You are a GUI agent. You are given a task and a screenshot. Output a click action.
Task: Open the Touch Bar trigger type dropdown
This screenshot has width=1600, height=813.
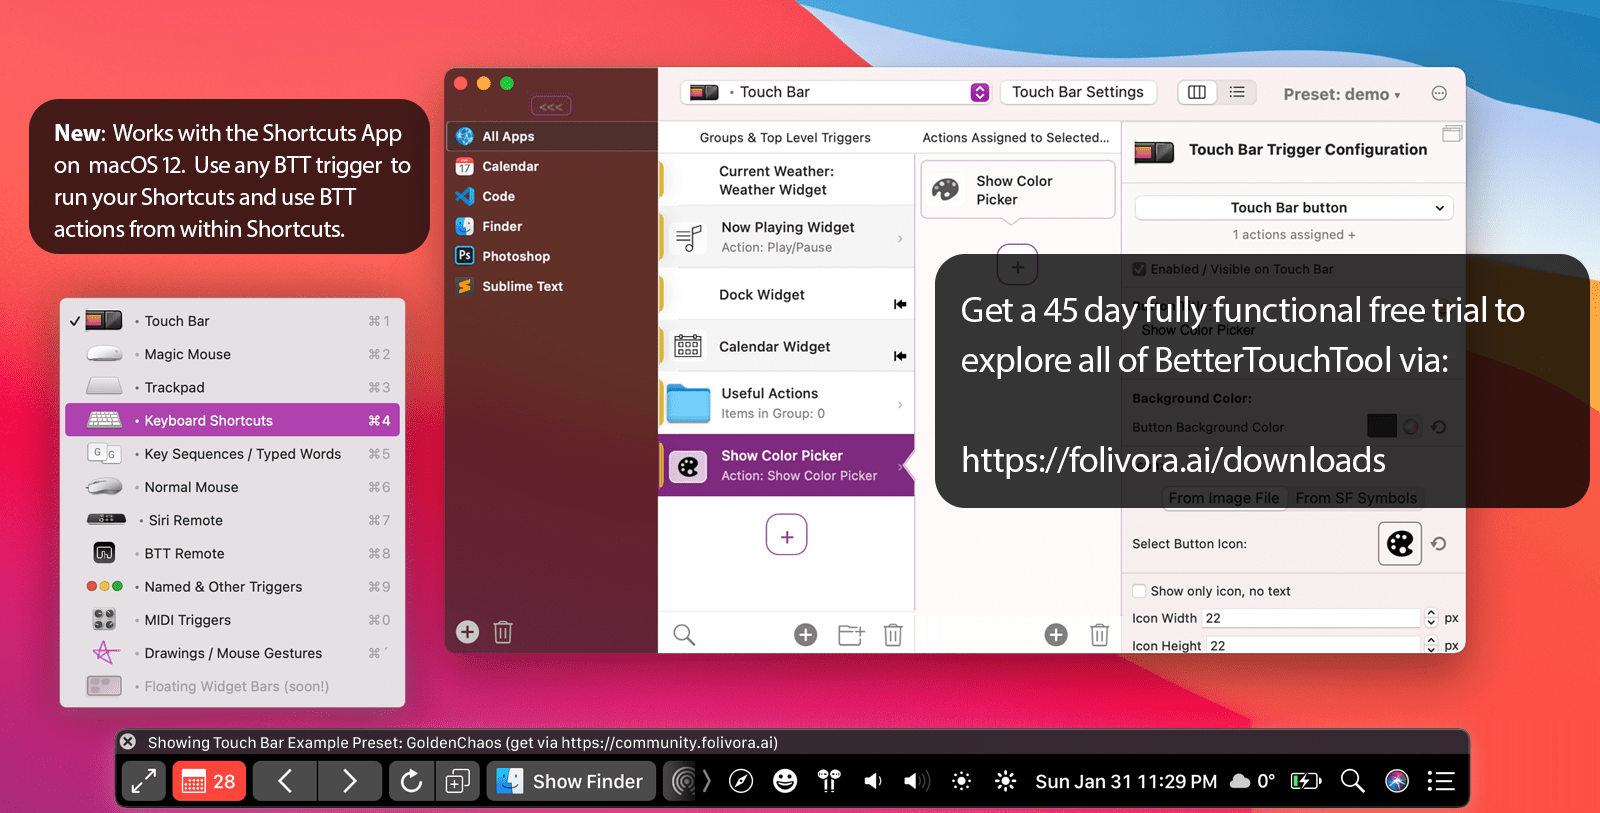(836, 92)
